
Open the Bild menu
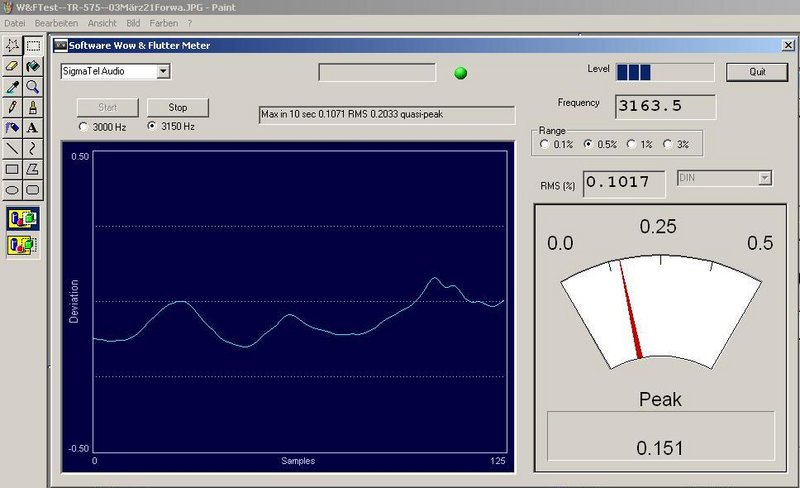point(133,23)
